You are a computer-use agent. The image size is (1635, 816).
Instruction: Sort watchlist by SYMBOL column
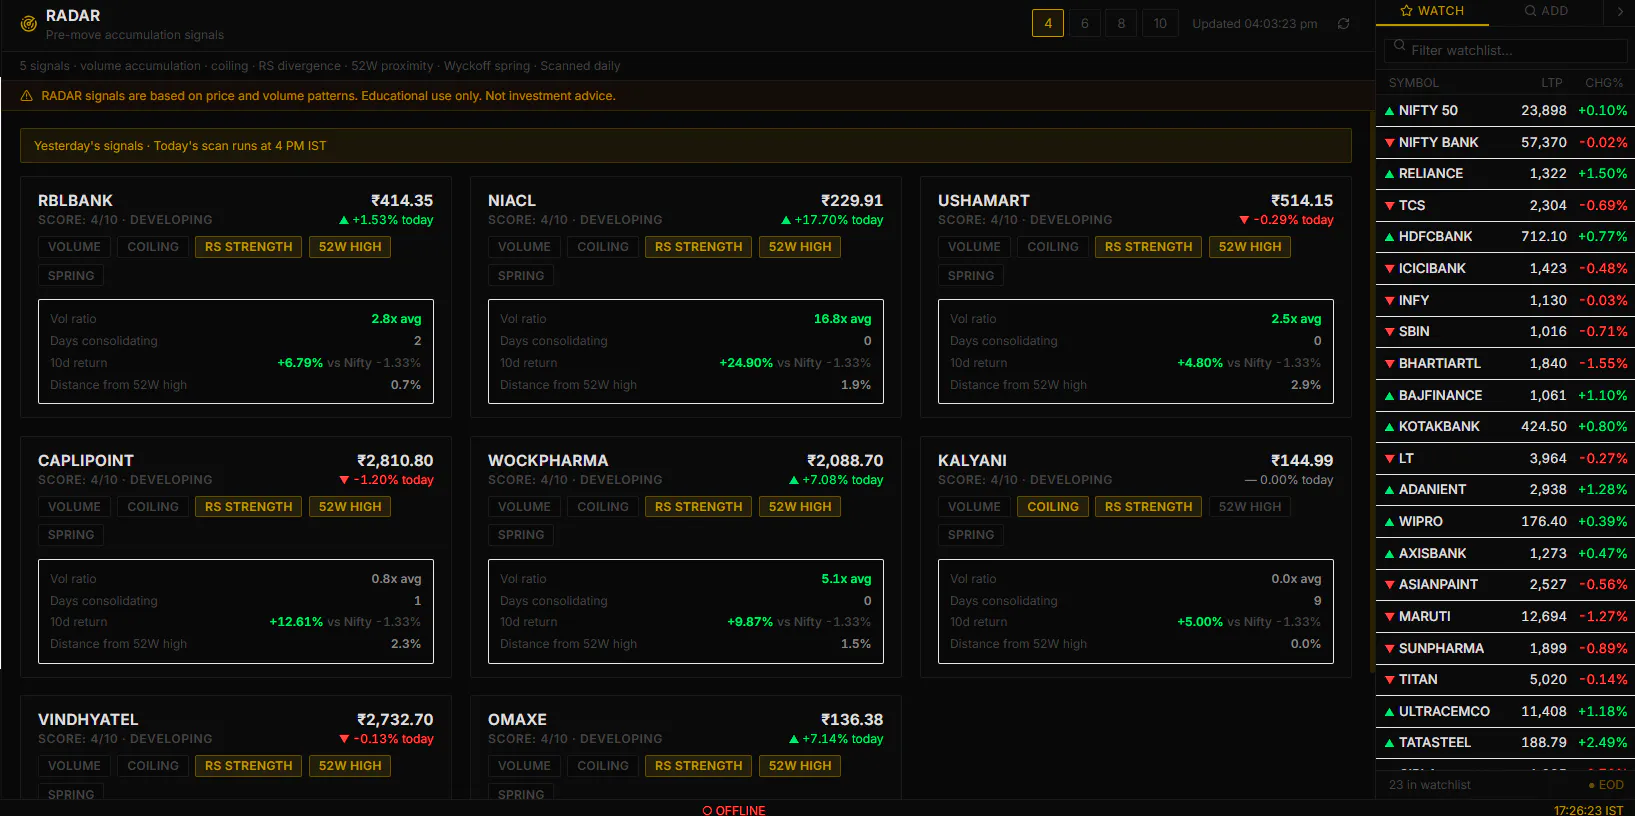point(1413,83)
